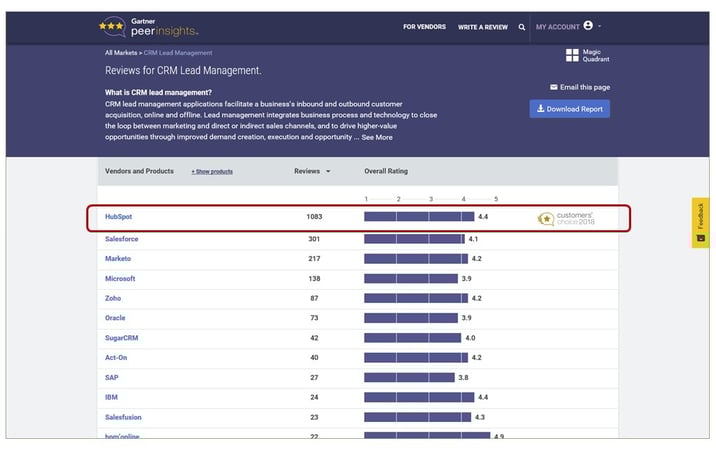
Task: Expand vendors with Show products
Action: (x=212, y=172)
